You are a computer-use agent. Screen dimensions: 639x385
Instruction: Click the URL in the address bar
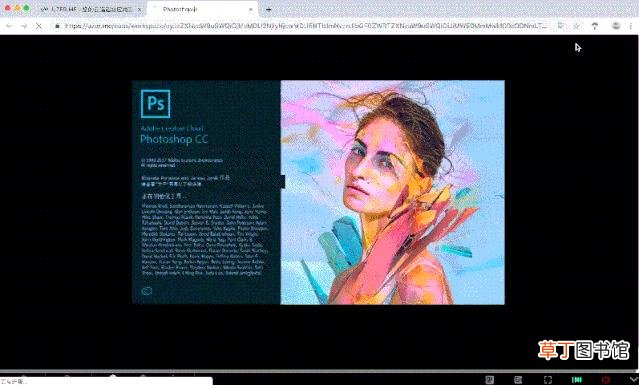click(306, 26)
